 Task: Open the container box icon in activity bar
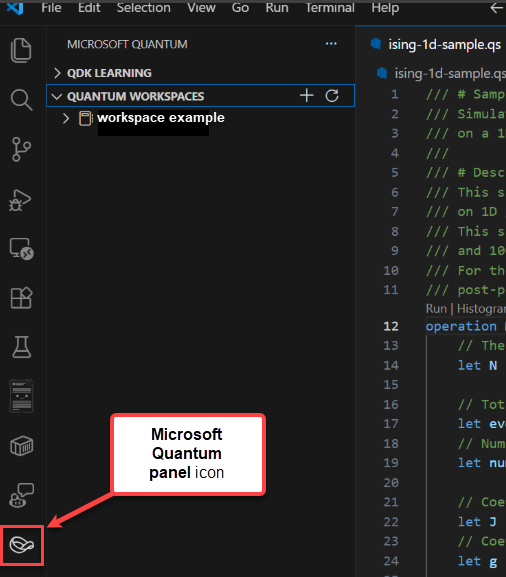click(x=21, y=446)
